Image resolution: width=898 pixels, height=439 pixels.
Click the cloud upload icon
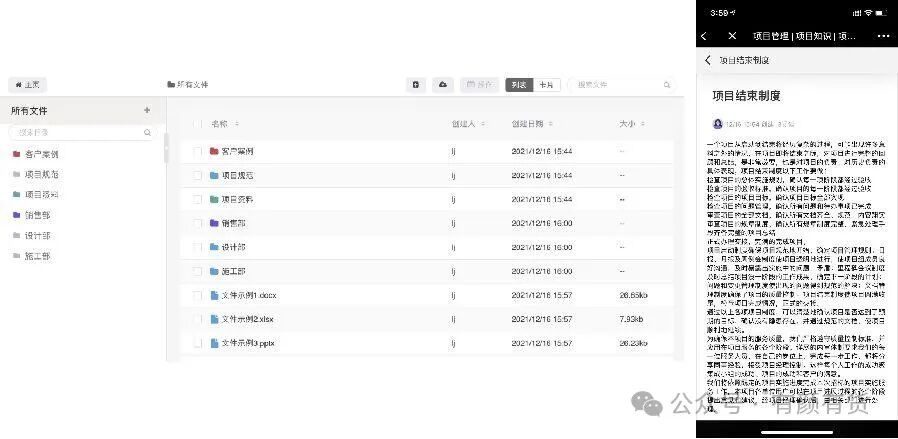tap(443, 85)
